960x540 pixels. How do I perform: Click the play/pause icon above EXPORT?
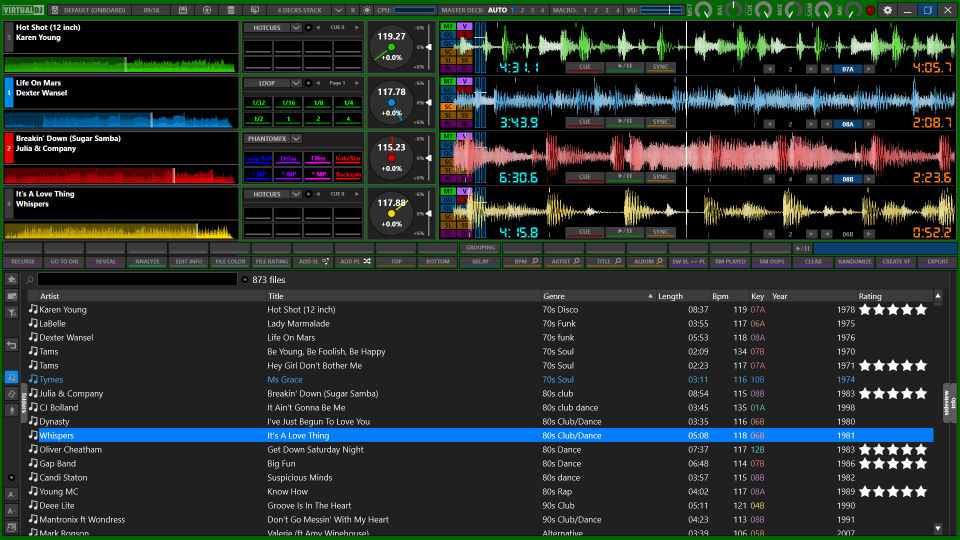803,248
